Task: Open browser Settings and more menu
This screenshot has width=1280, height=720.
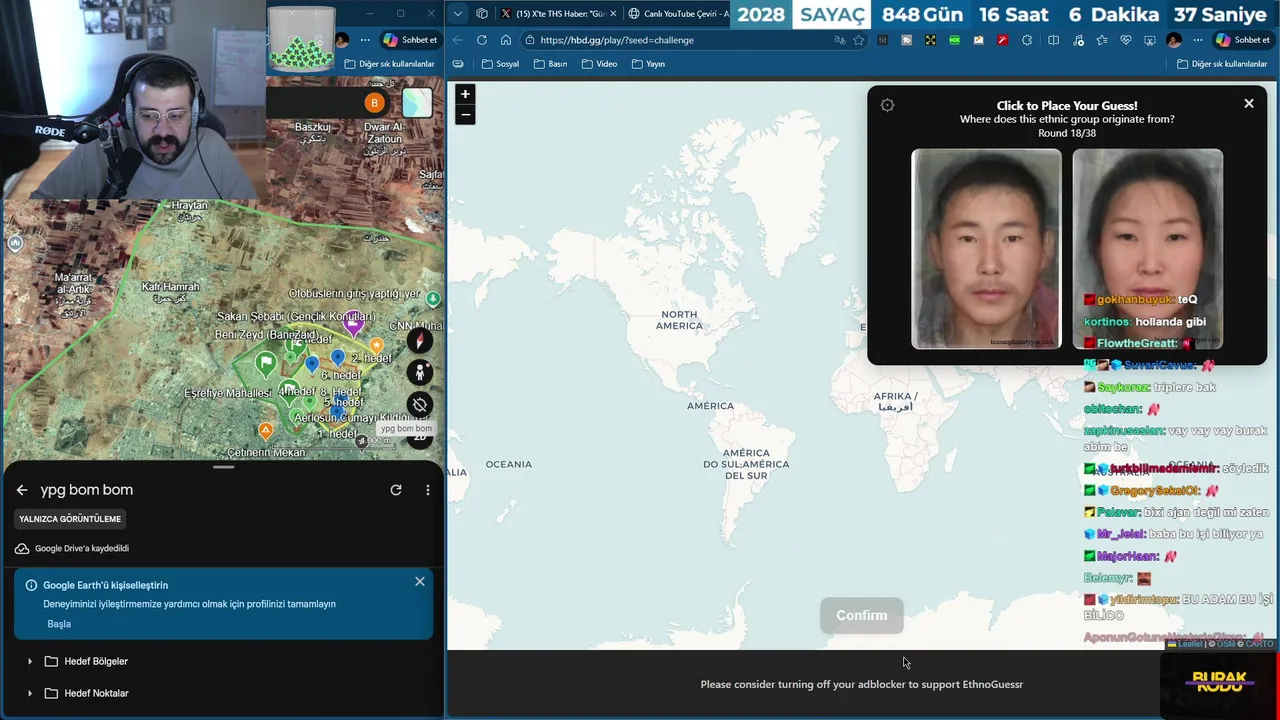Action: coord(1198,40)
